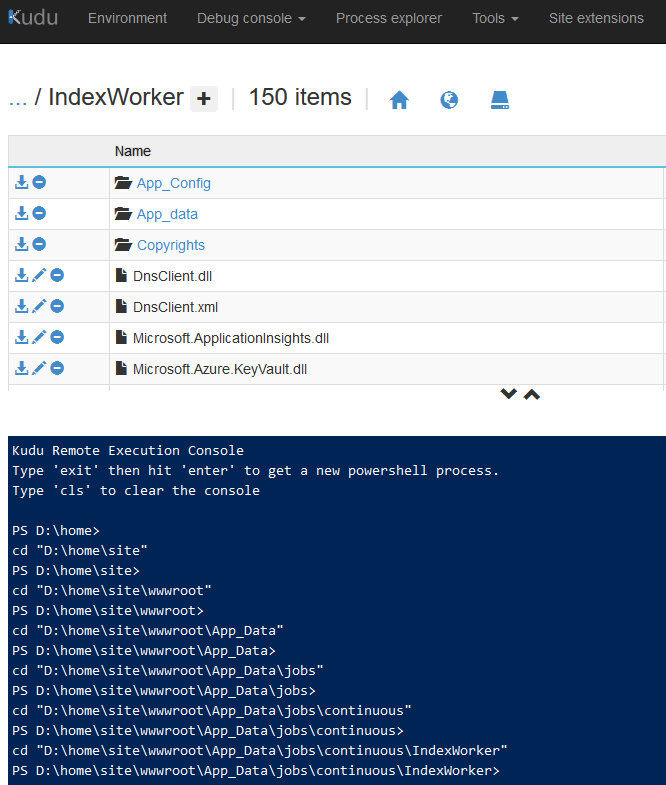Delete Microsoft.Azure.KeyVault.dll

click(x=57, y=368)
